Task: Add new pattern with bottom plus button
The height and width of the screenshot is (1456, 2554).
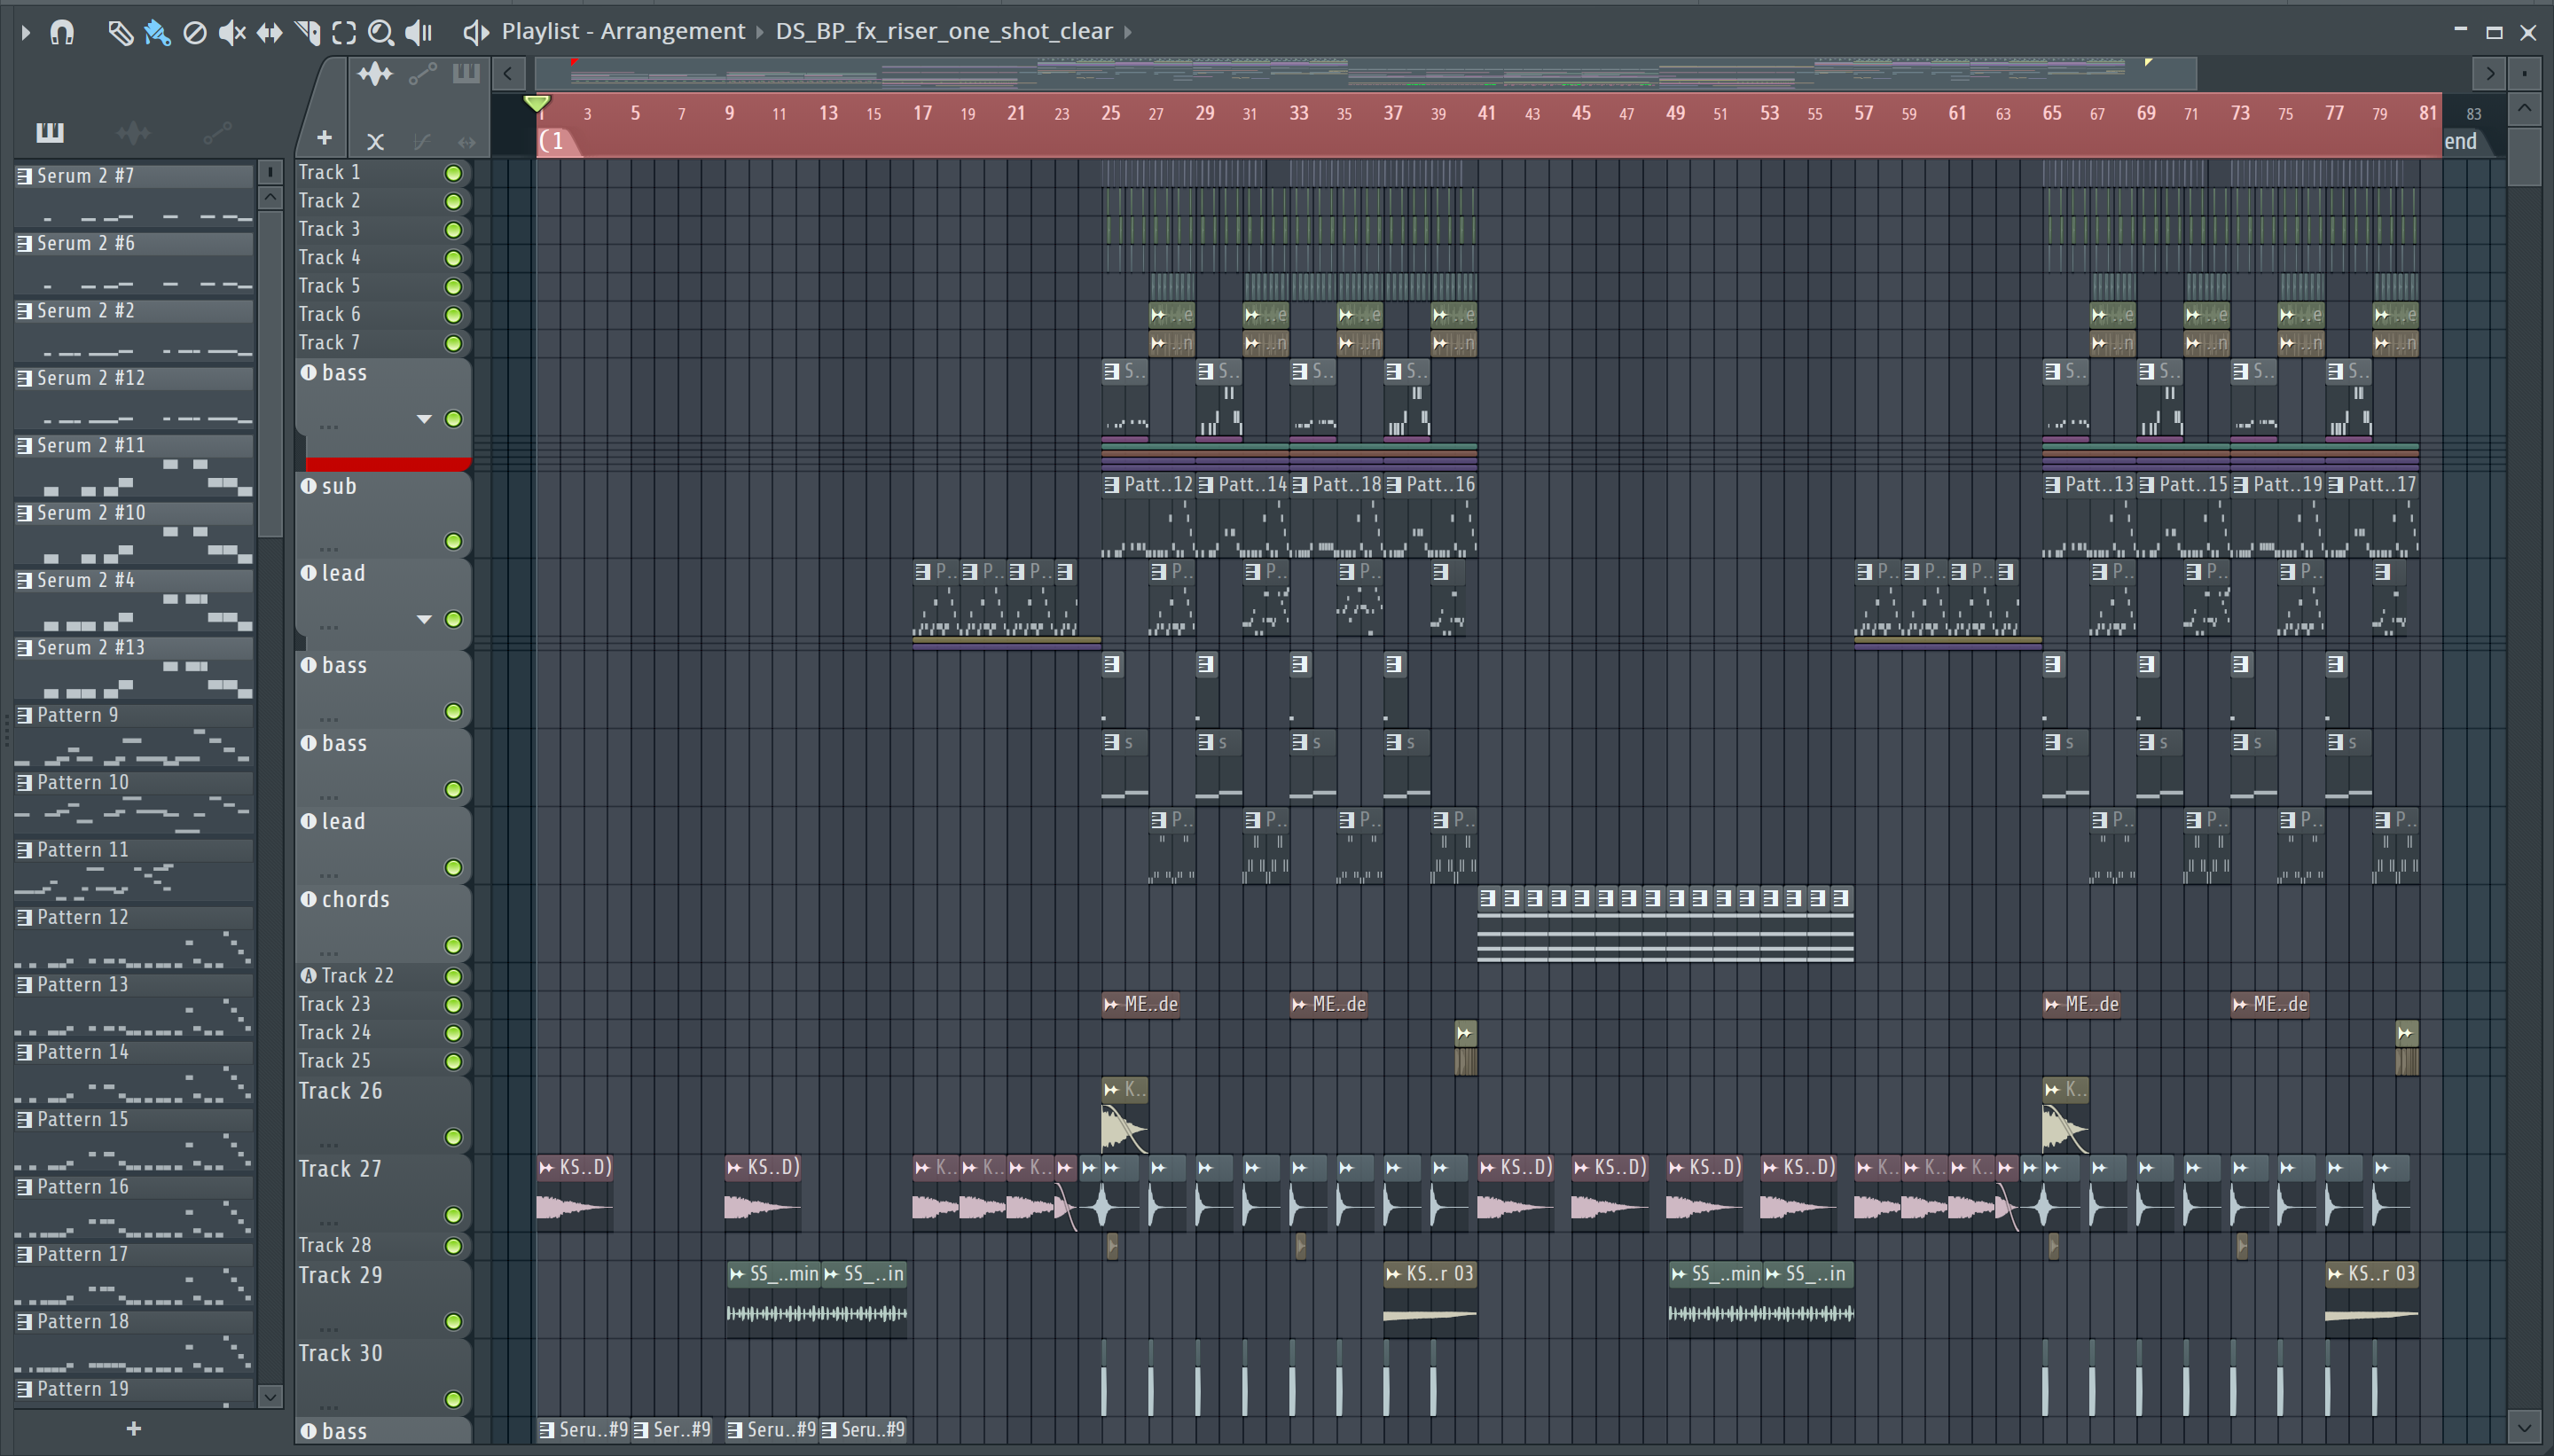Action: 134,1429
